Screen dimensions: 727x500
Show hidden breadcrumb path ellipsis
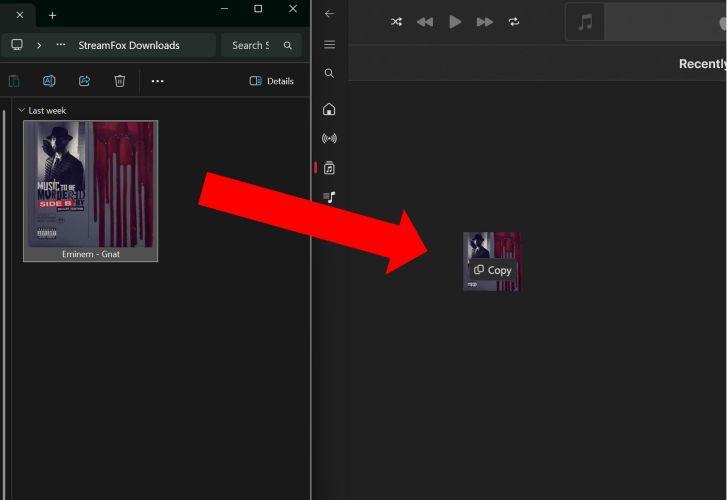tap(61, 45)
